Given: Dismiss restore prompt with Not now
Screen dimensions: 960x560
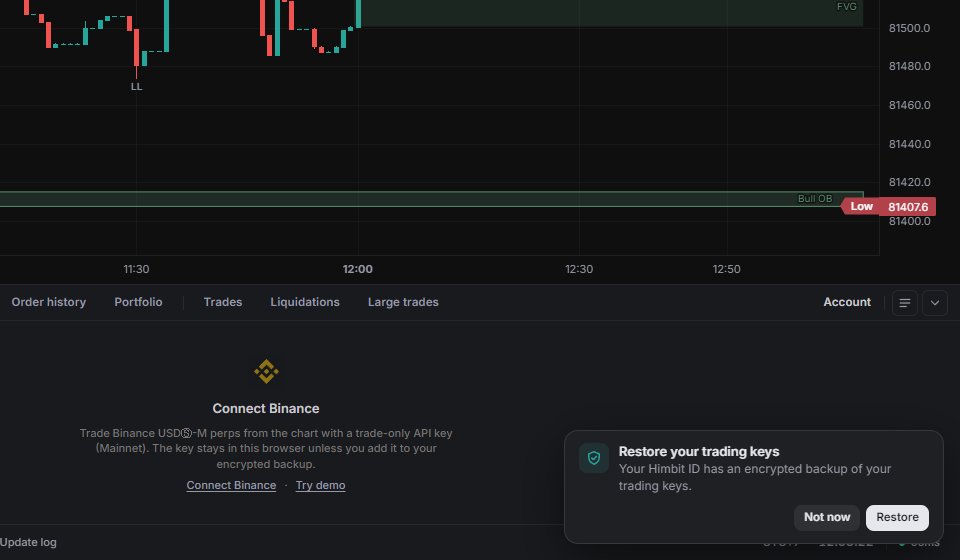Looking at the screenshot, I should [827, 517].
